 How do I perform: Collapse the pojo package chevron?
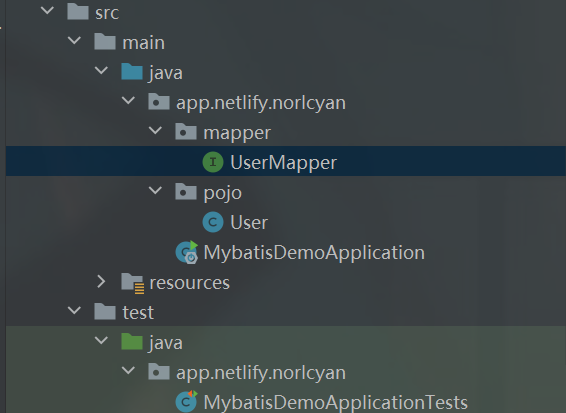156,190
